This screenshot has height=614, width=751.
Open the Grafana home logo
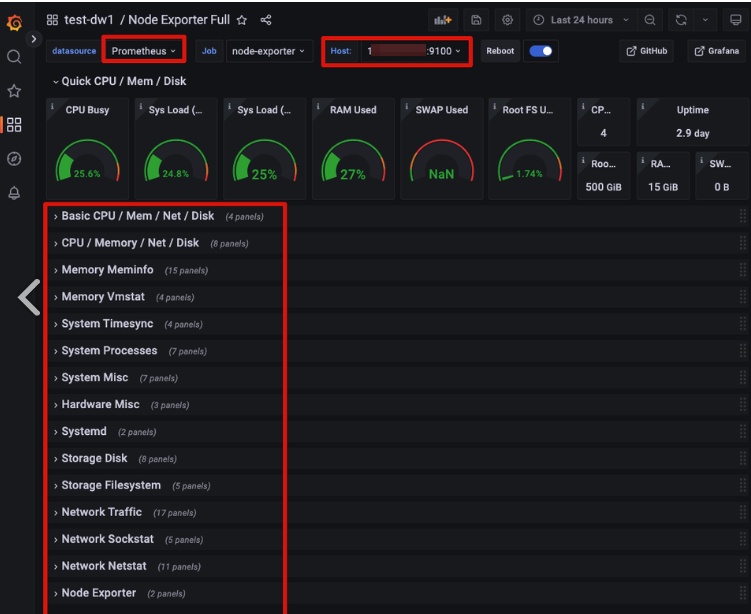tap(14, 22)
